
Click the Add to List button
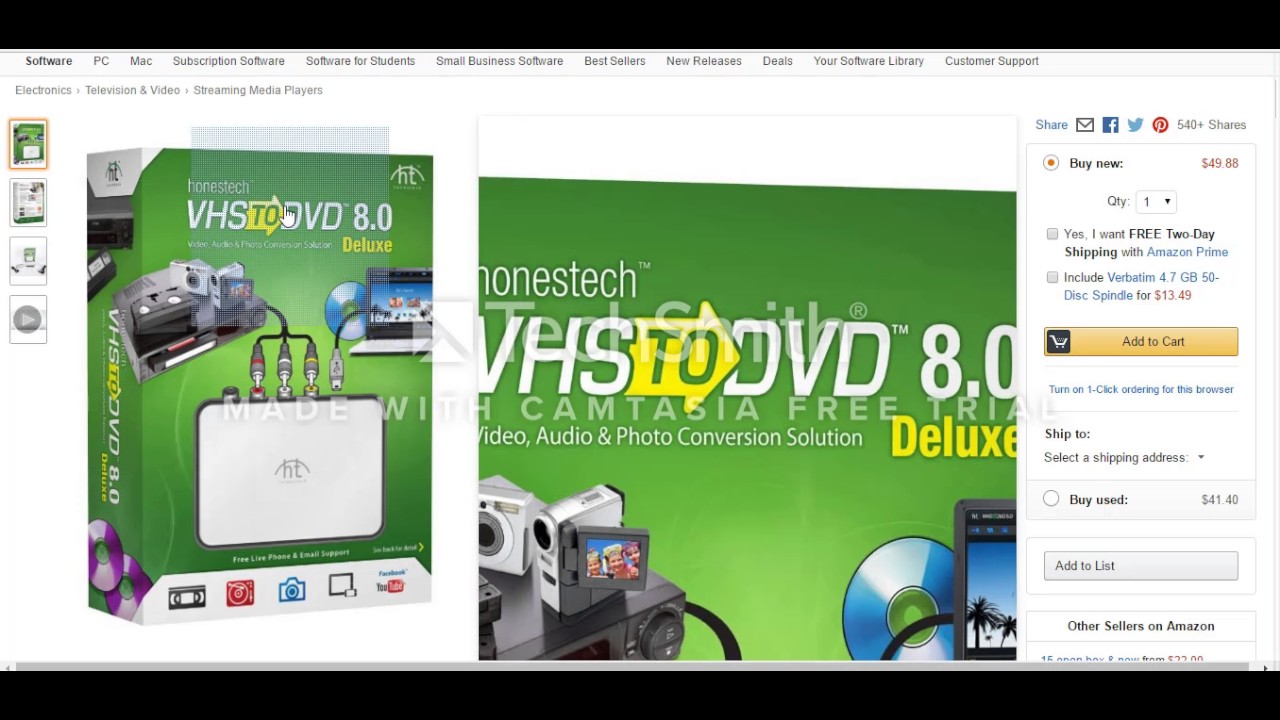1141,566
